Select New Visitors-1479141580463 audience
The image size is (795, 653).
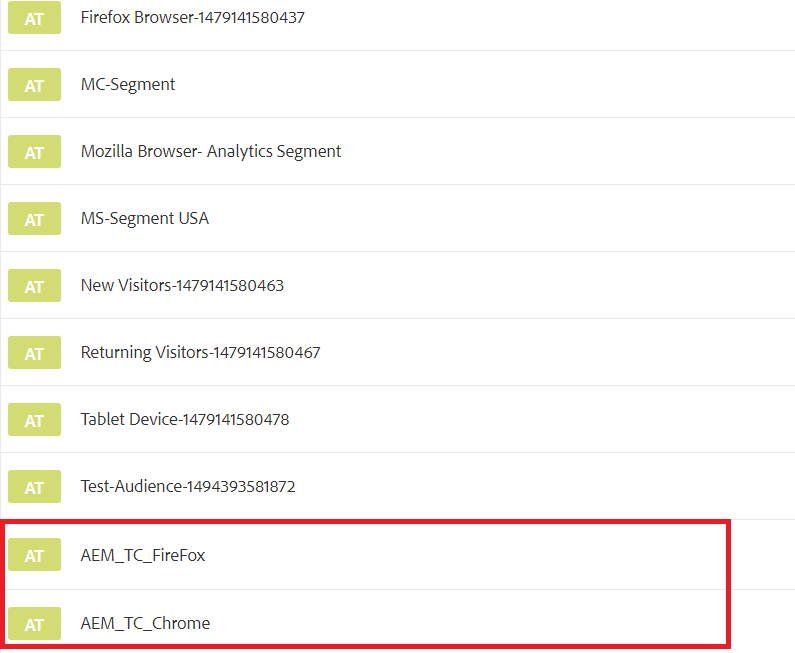(182, 286)
